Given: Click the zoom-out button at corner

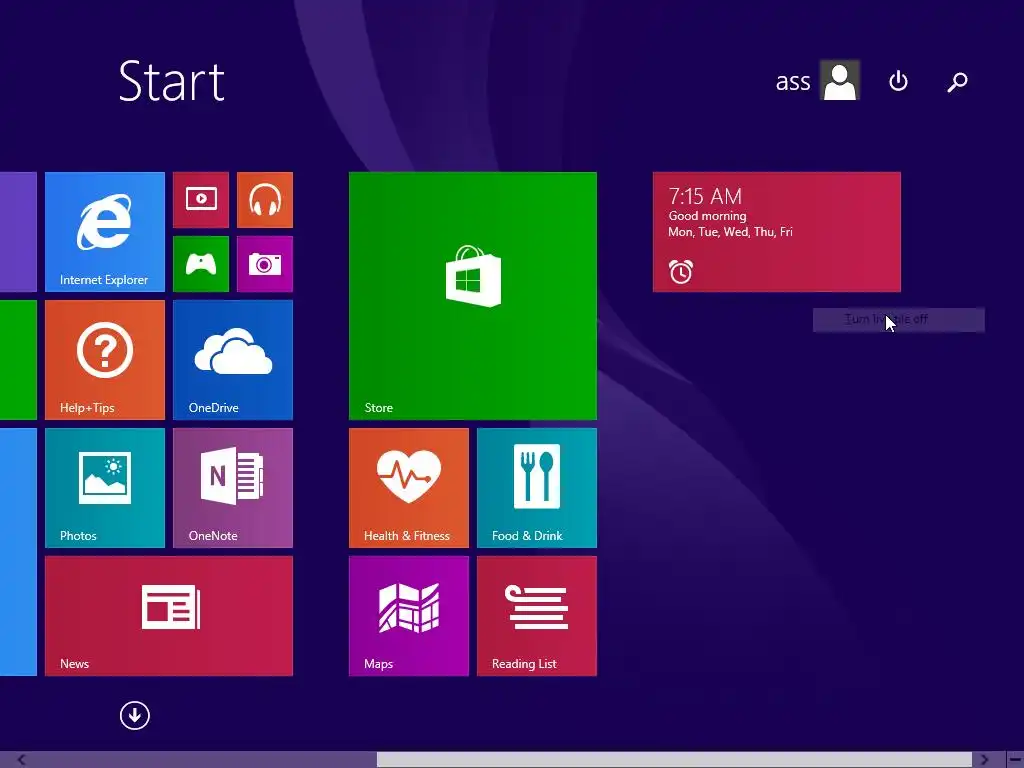Looking at the screenshot, I should (1015, 760).
